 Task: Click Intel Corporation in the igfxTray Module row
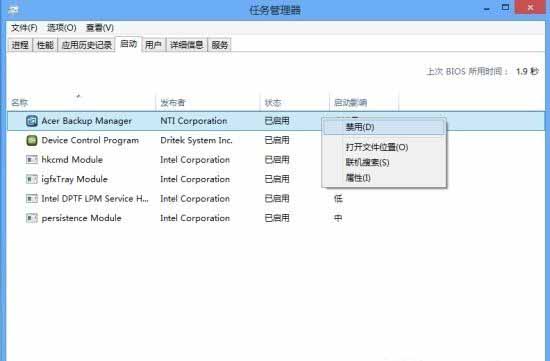tap(195, 179)
